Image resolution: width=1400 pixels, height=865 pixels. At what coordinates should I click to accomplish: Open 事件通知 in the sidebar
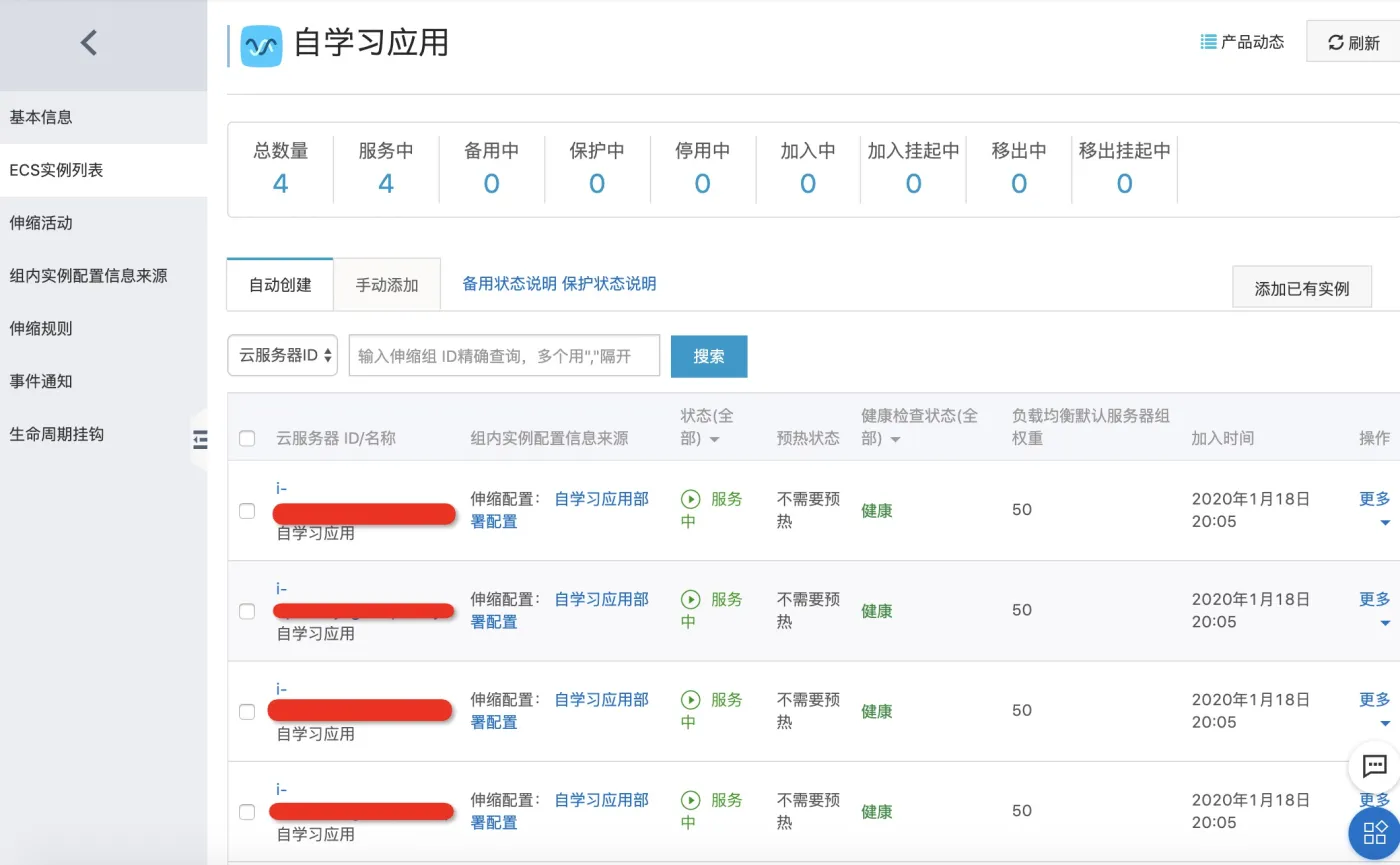(x=41, y=382)
